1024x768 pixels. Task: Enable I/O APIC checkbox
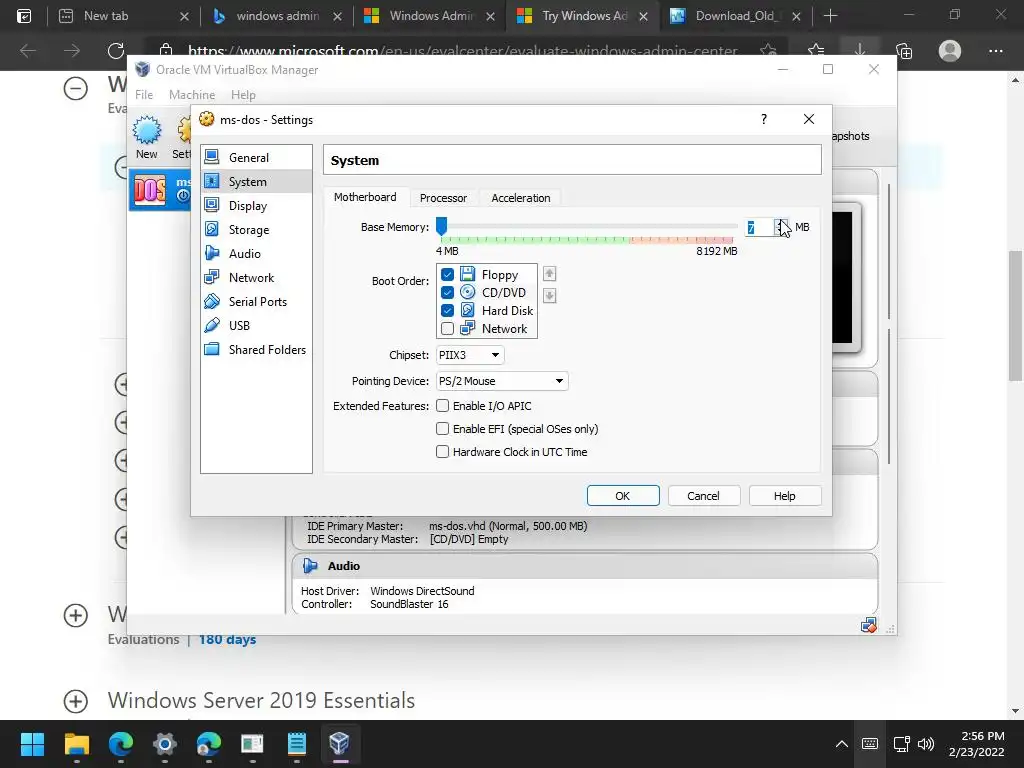(443, 406)
